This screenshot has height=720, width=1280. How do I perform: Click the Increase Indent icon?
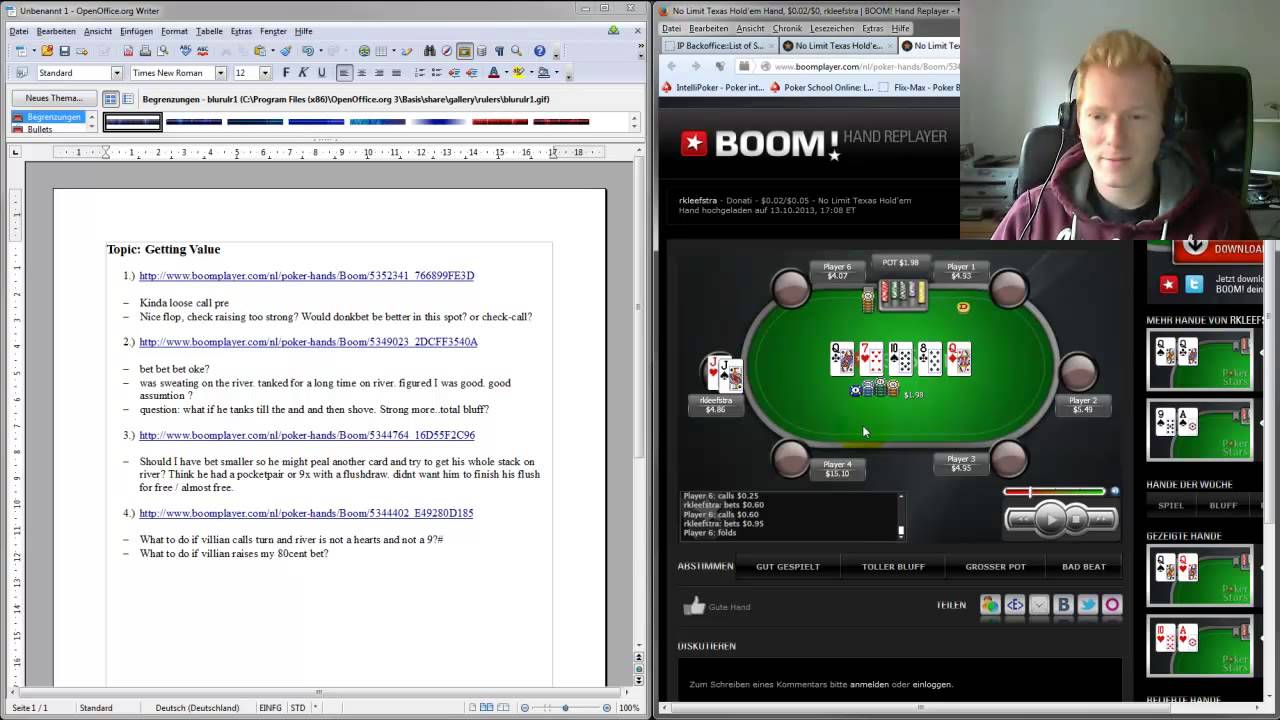(x=471, y=73)
